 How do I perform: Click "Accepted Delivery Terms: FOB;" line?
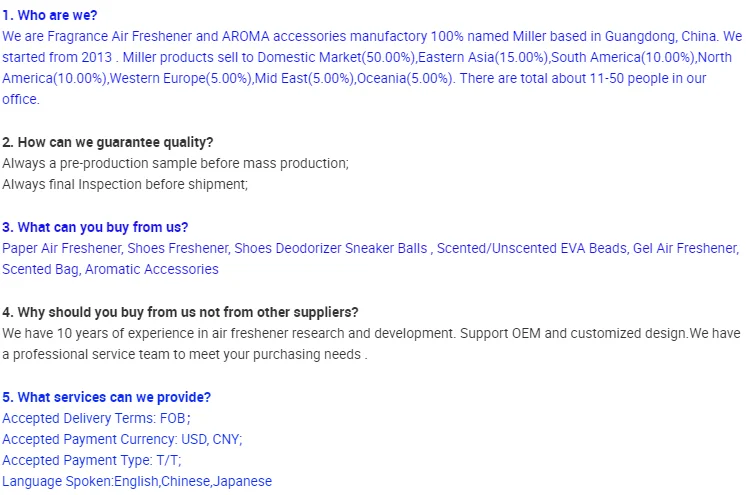[96, 418]
